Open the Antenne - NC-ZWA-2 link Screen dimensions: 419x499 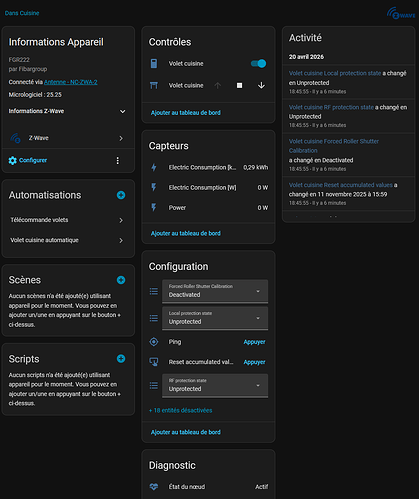(x=71, y=82)
